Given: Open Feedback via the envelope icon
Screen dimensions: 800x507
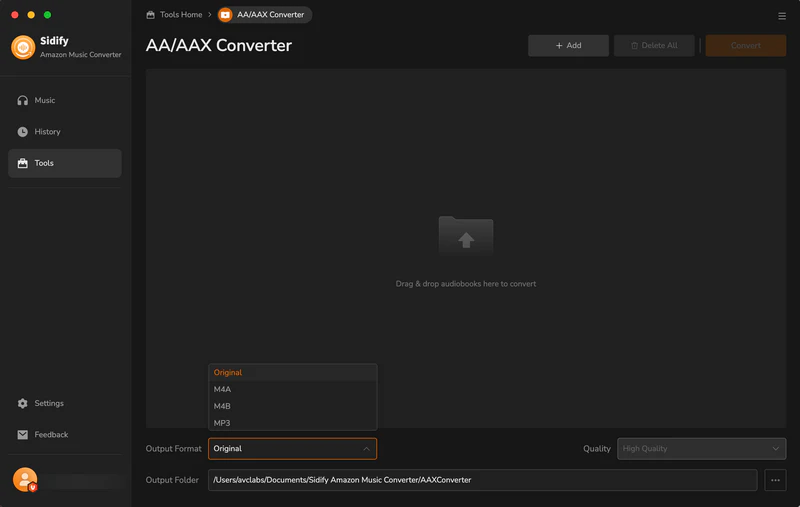Looking at the screenshot, I should click(22, 435).
